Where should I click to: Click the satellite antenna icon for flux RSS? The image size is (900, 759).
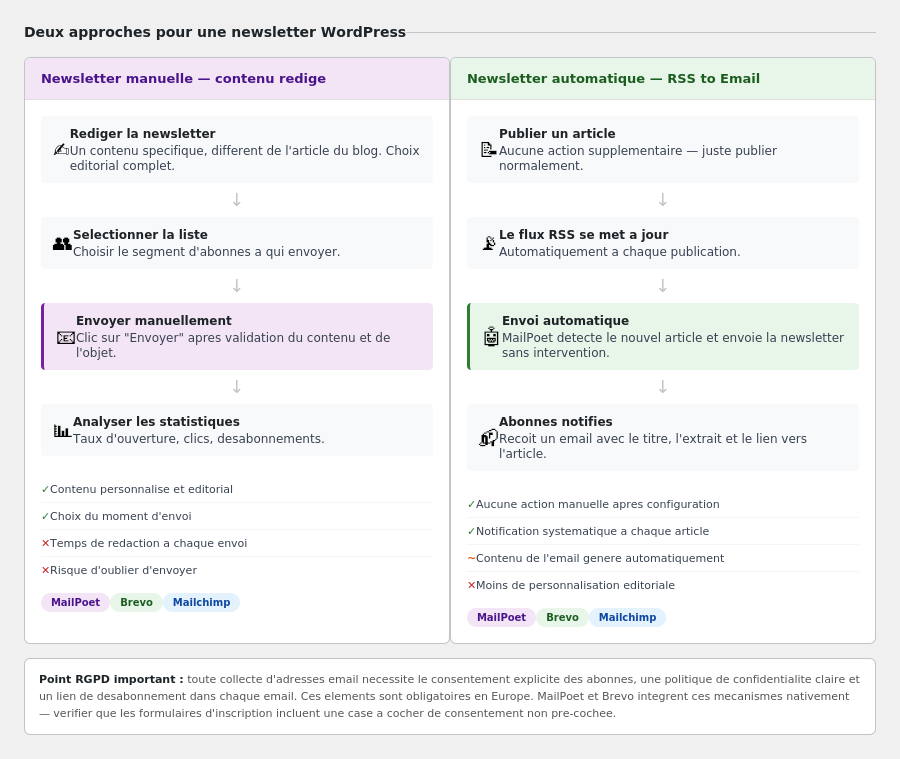coord(488,243)
